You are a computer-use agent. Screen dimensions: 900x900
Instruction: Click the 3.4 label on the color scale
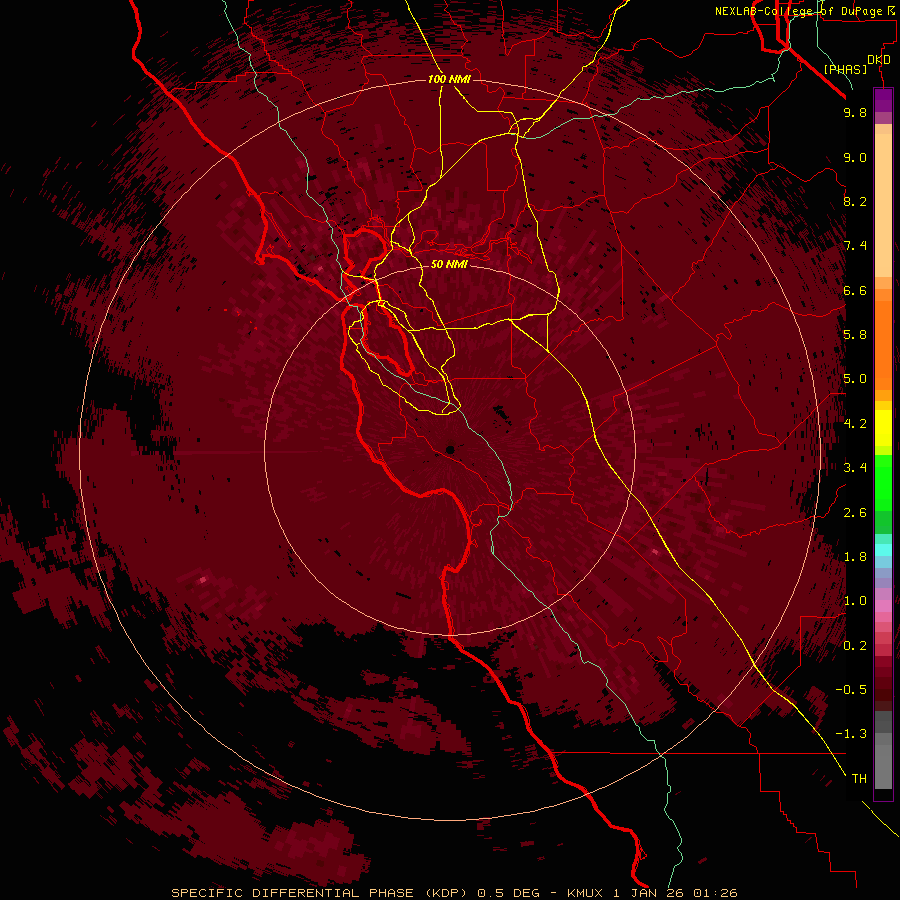[855, 468]
